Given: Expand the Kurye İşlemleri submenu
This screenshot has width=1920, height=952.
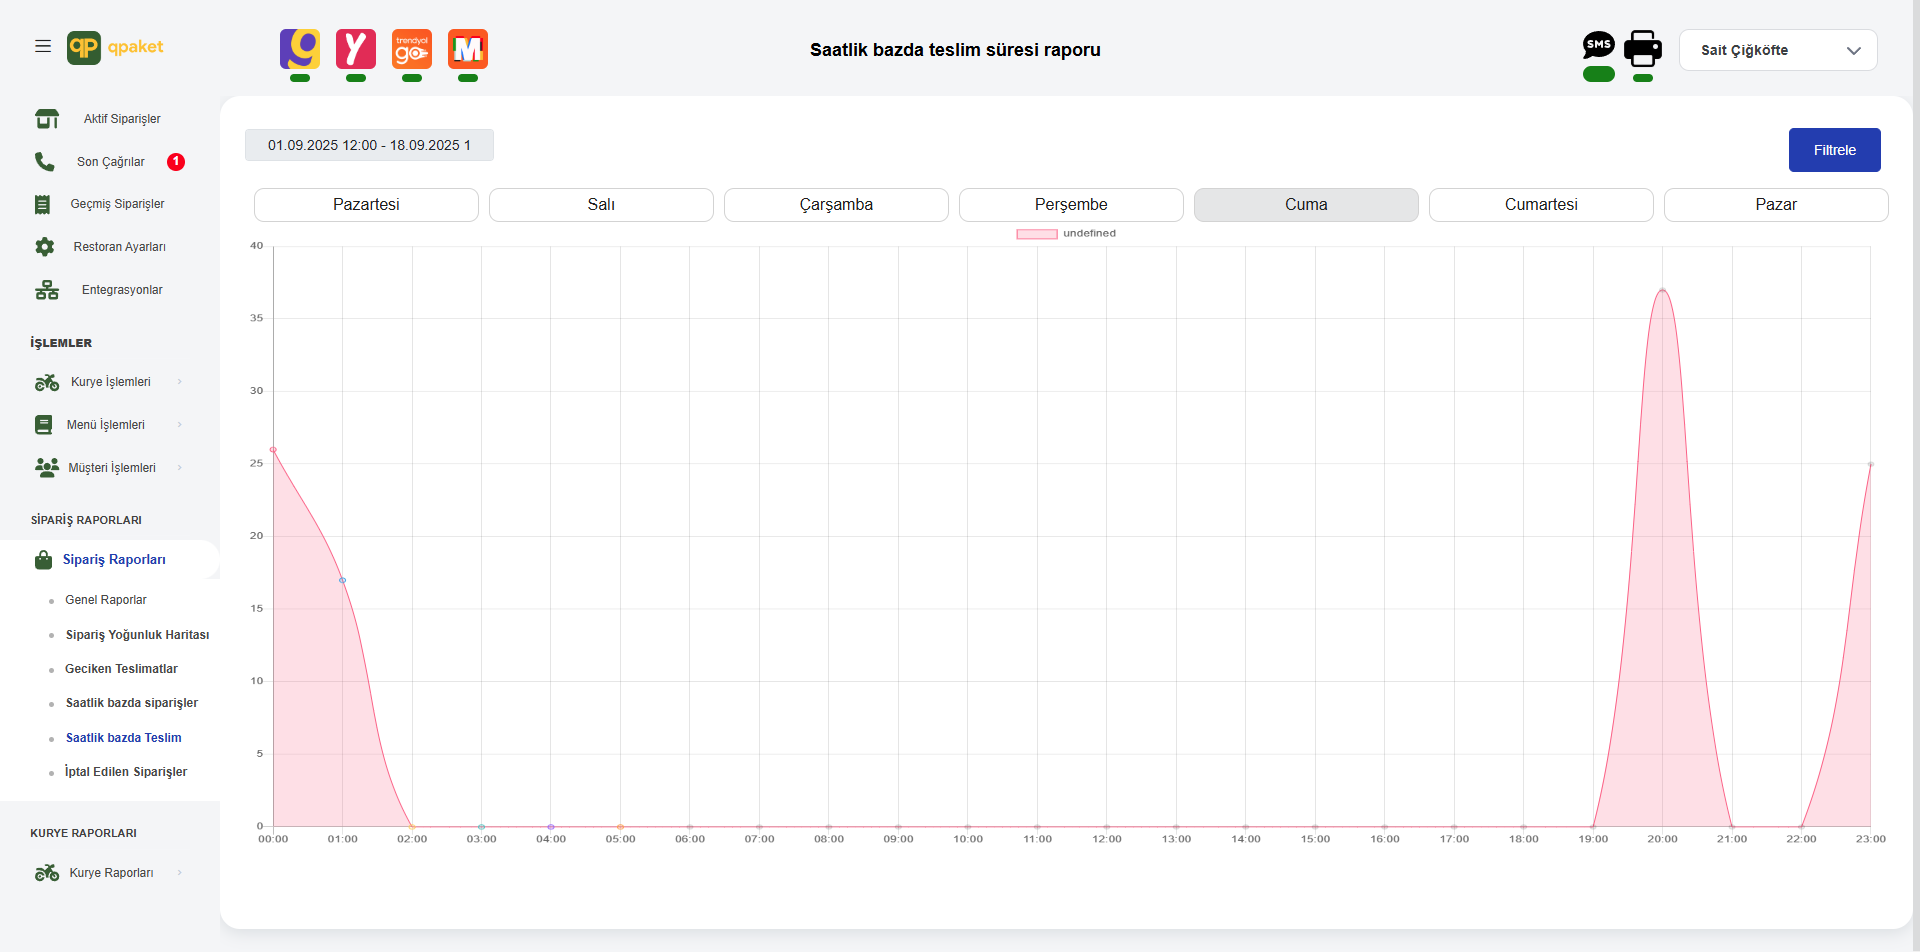Looking at the screenshot, I should pos(110,382).
